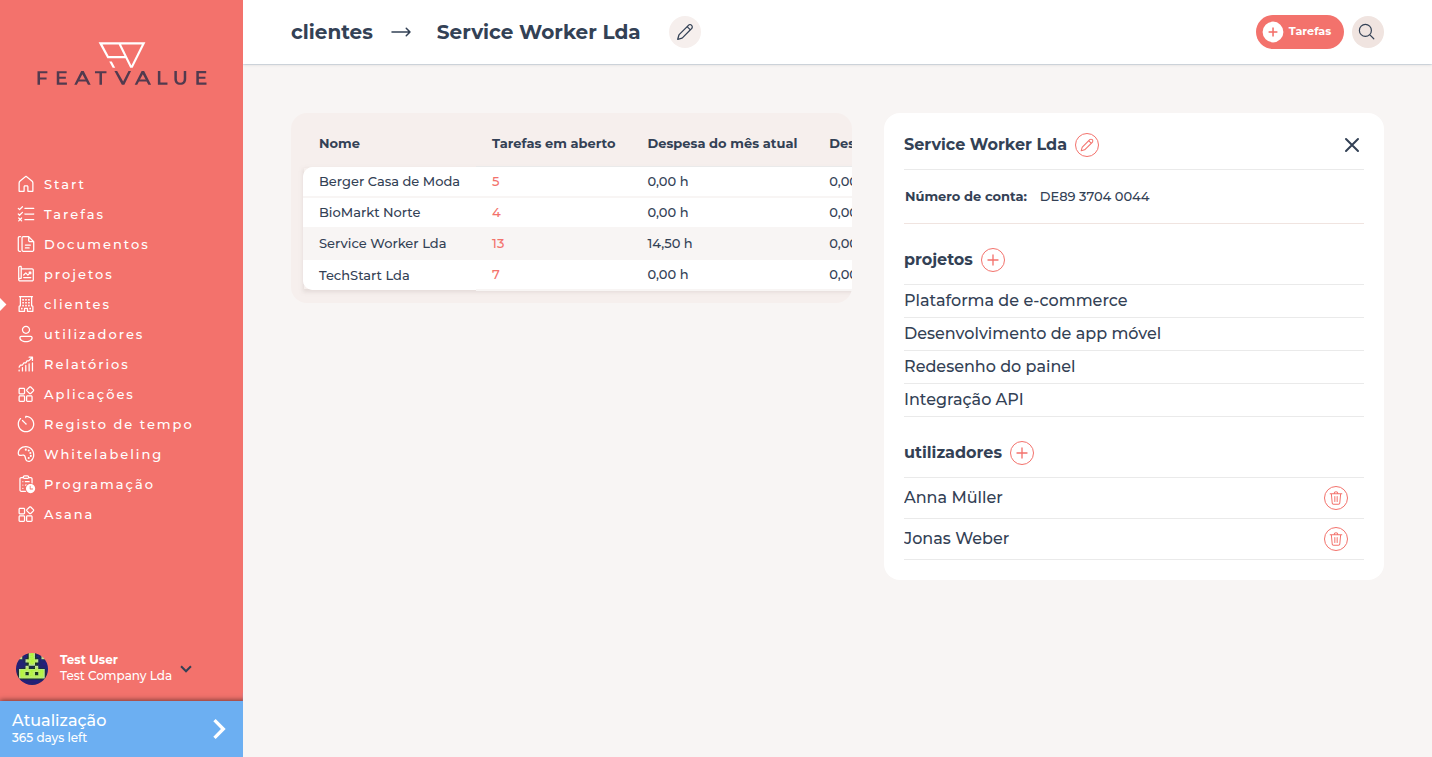Click the Test User avatar image
Viewport: 1432px width, 757px height.
(x=32, y=668)
